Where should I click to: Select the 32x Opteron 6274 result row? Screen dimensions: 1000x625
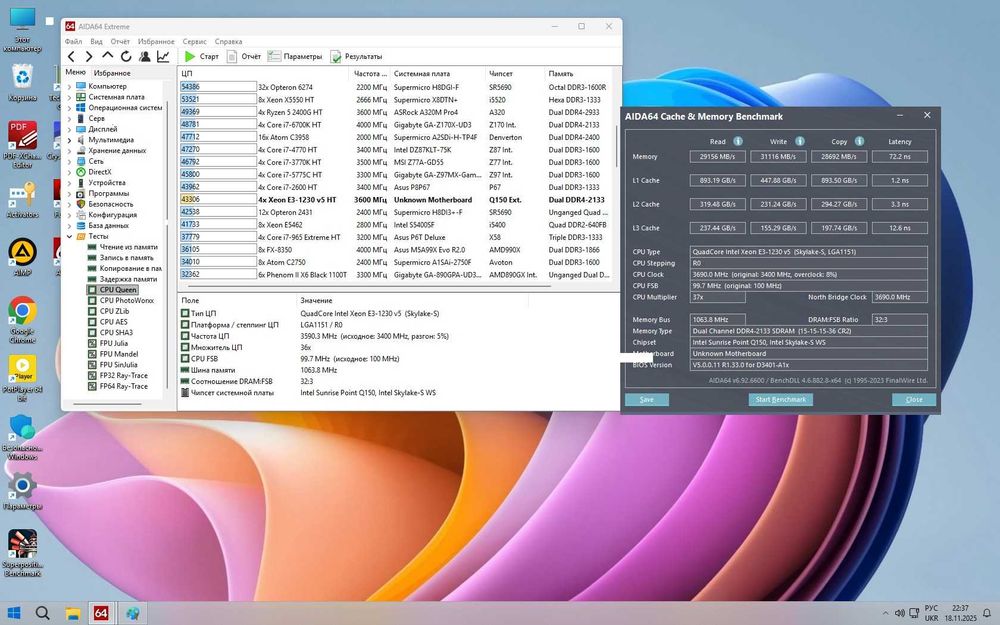click(x=394, y=87)
